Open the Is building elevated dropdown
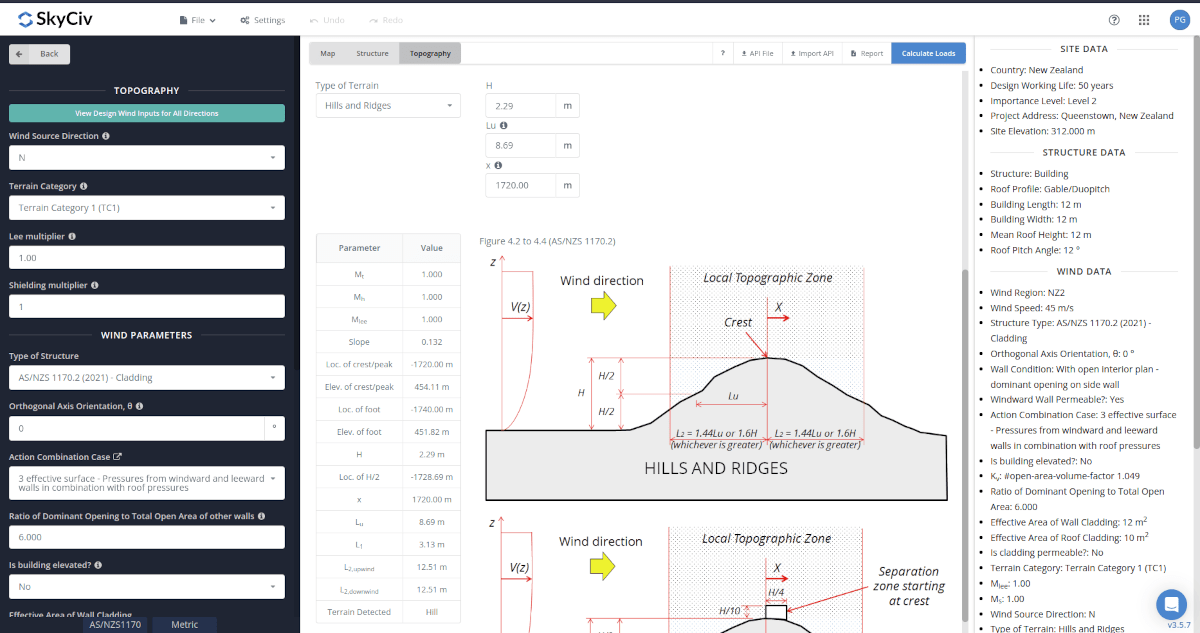This screenshot has height=633, width=1200. click(147, 587)
